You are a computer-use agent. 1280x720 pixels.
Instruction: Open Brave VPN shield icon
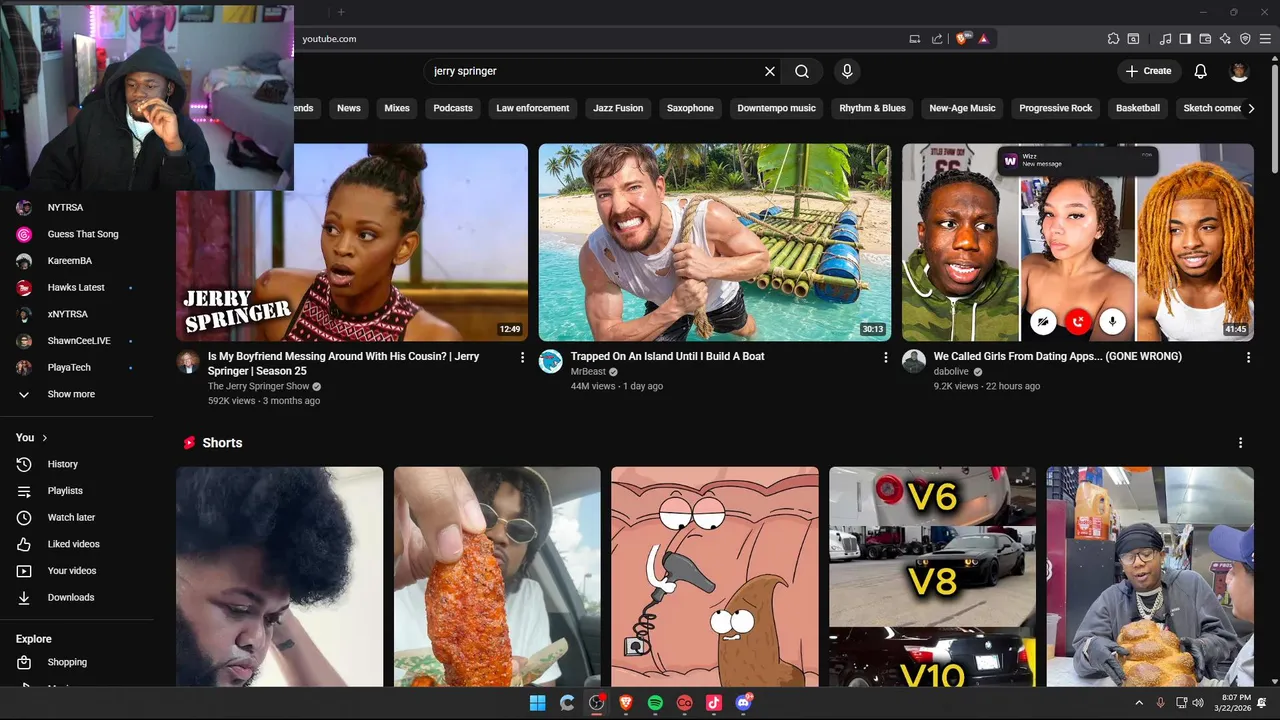[1245, 39]
